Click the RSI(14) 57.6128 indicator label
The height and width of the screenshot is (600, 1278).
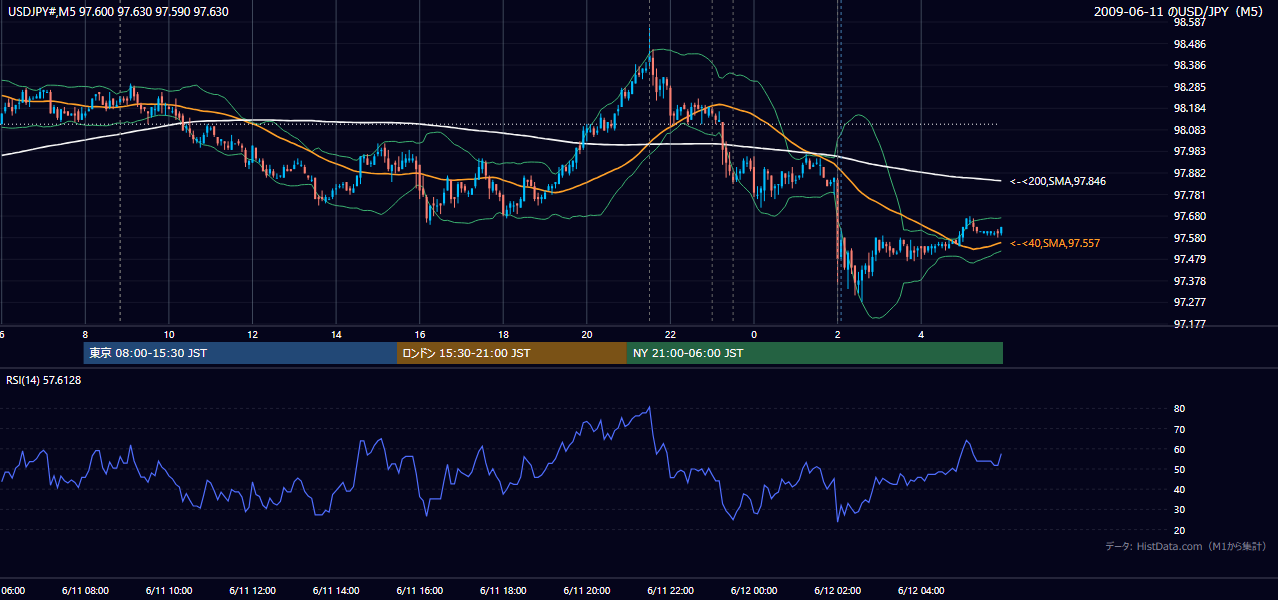(x=44, y=380)
